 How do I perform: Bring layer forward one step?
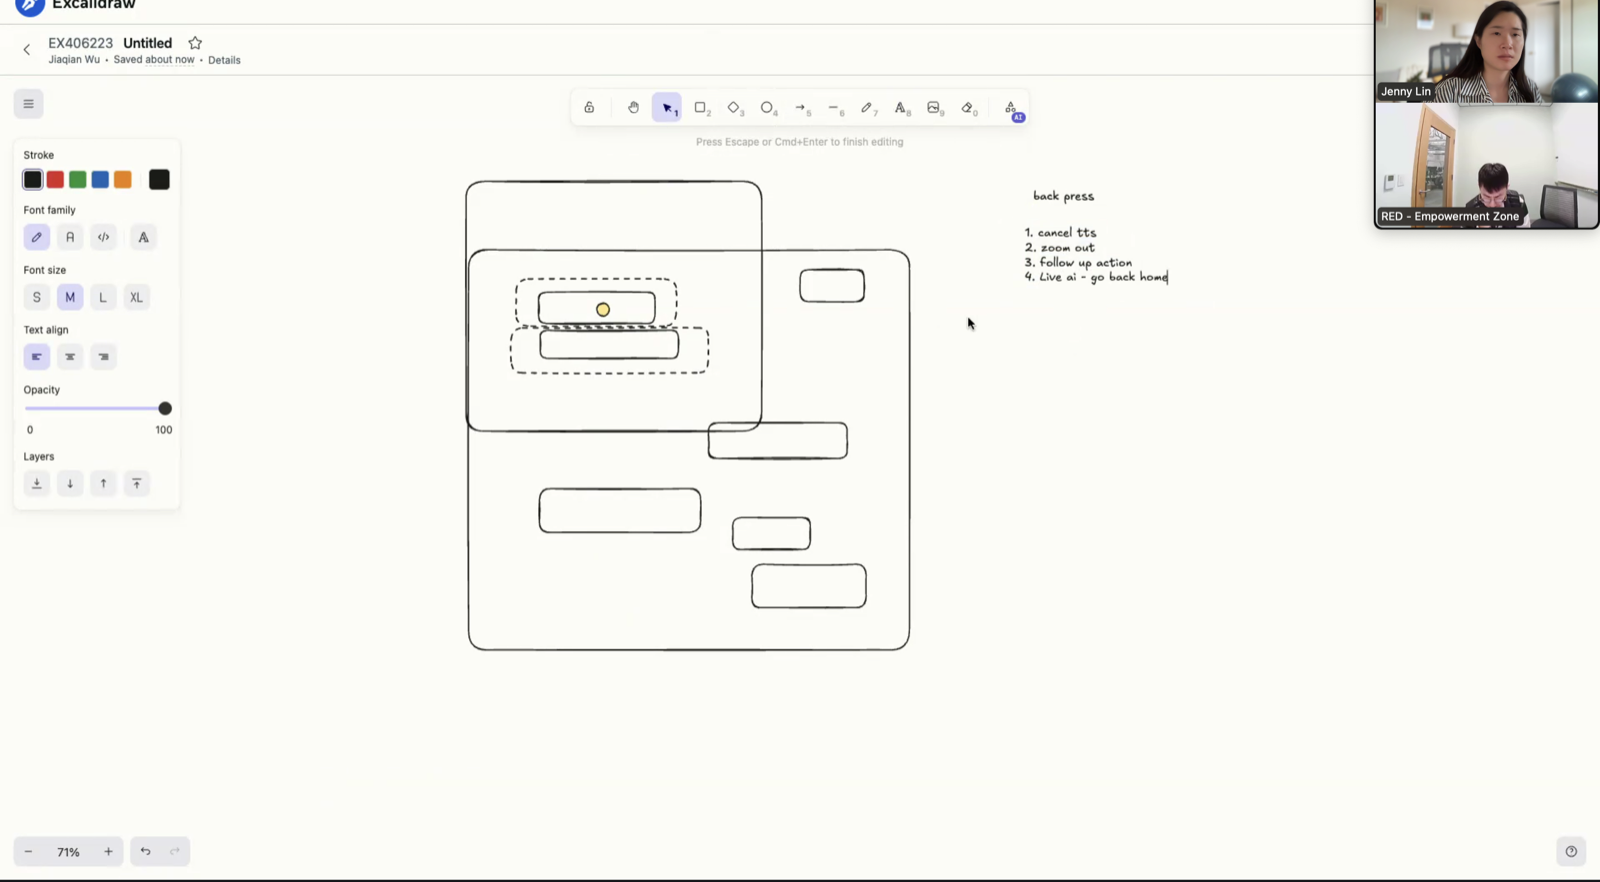(x=103, y=484)
